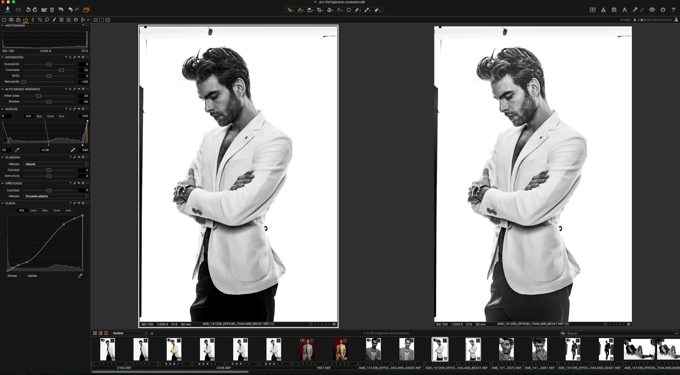Select Azul channel in Niveles panel

click(x=61, y=116)
